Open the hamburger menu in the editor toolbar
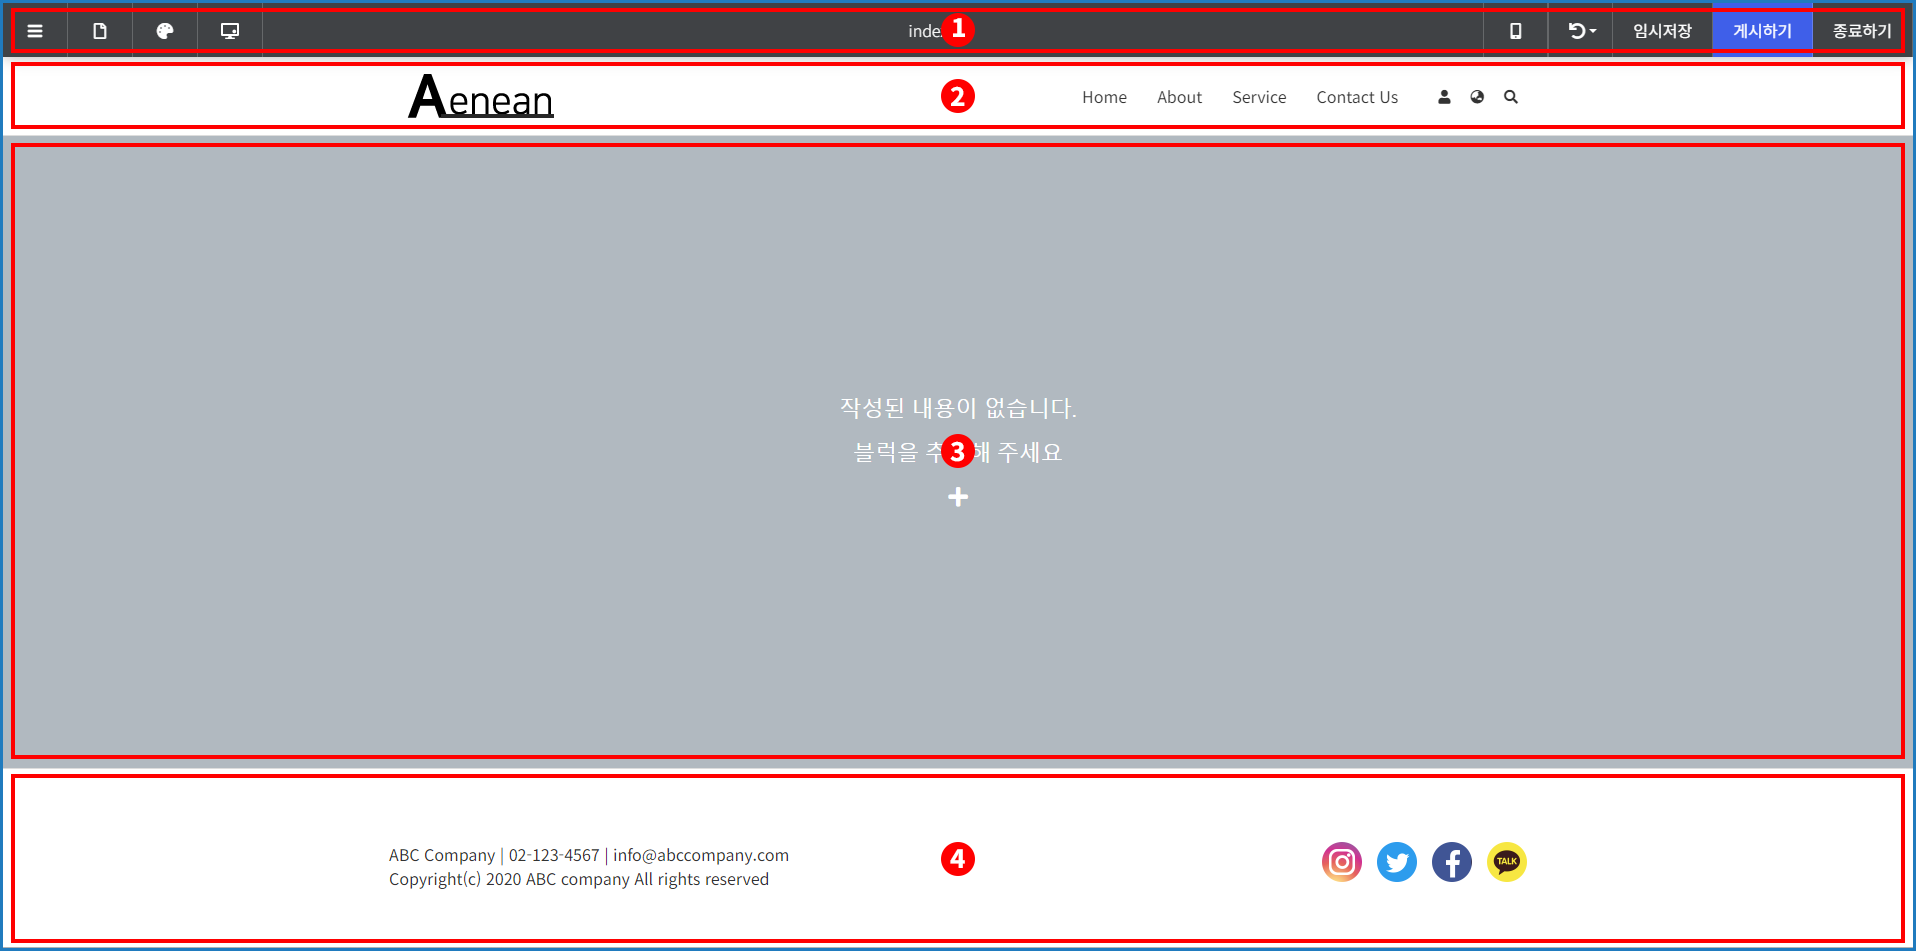Image resolution: width=1916 pixels, height=951 pixels. click(x=35, y=31)
